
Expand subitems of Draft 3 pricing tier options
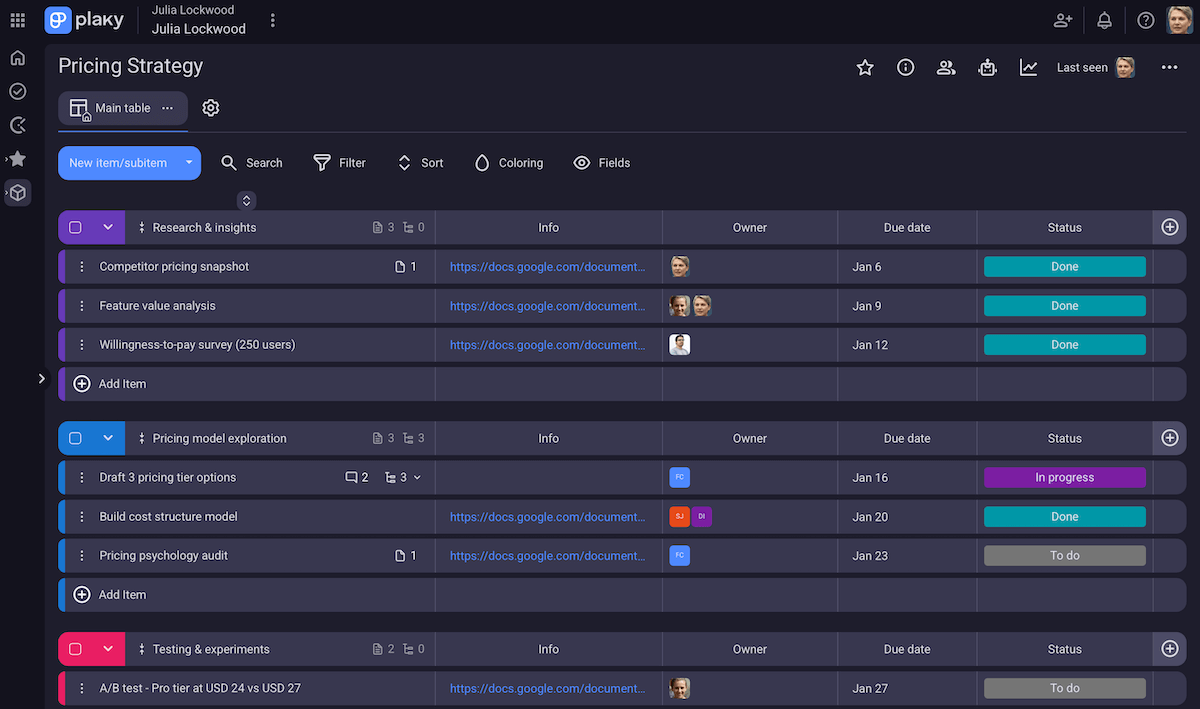(x=417, y=477)
